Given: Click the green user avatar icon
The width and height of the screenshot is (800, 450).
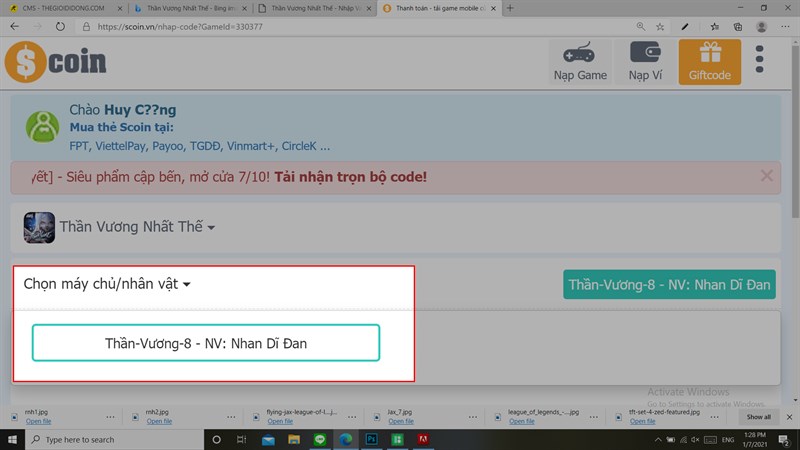Looking at the screenshot, I should [x=42, y=127].
